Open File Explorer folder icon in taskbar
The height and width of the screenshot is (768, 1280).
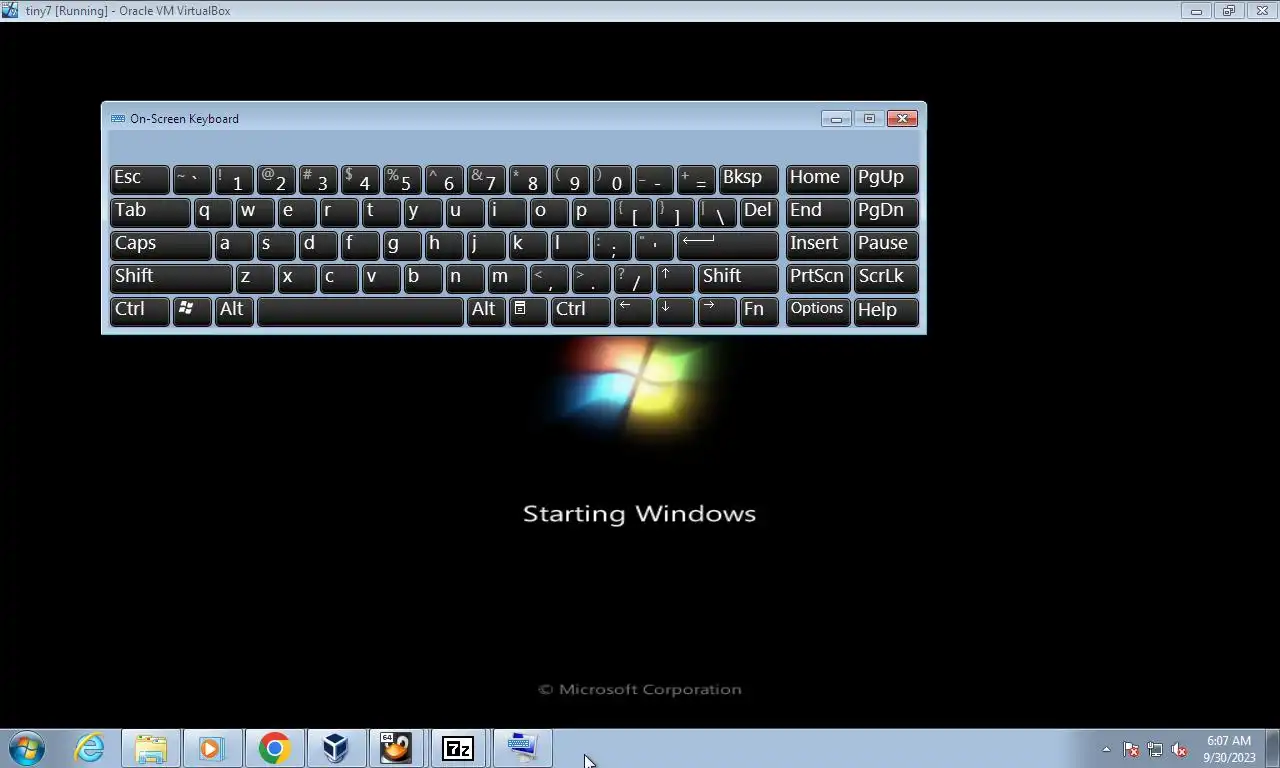(151, 748)
